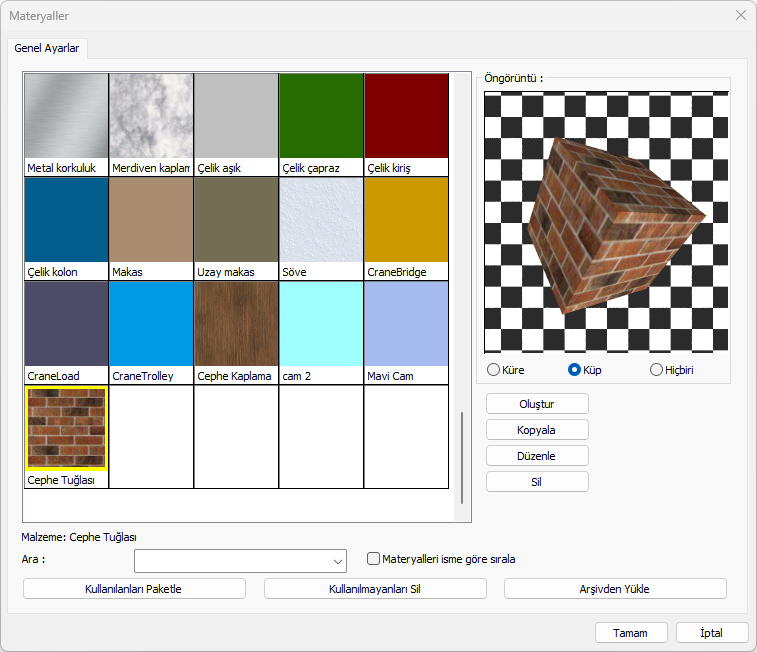The height and width of the screenshot is (652, 757).
Task: Click the green Çelik çapraz swatch
Action: click(321, 116)
